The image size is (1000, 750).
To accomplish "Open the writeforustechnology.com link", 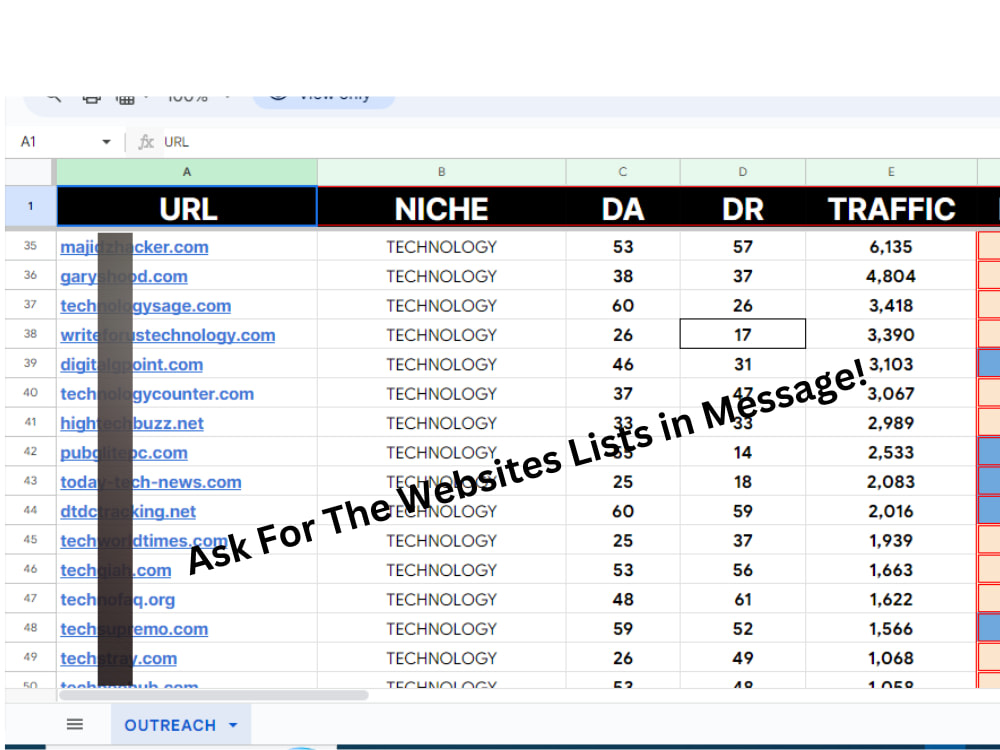I will point(168,335).
